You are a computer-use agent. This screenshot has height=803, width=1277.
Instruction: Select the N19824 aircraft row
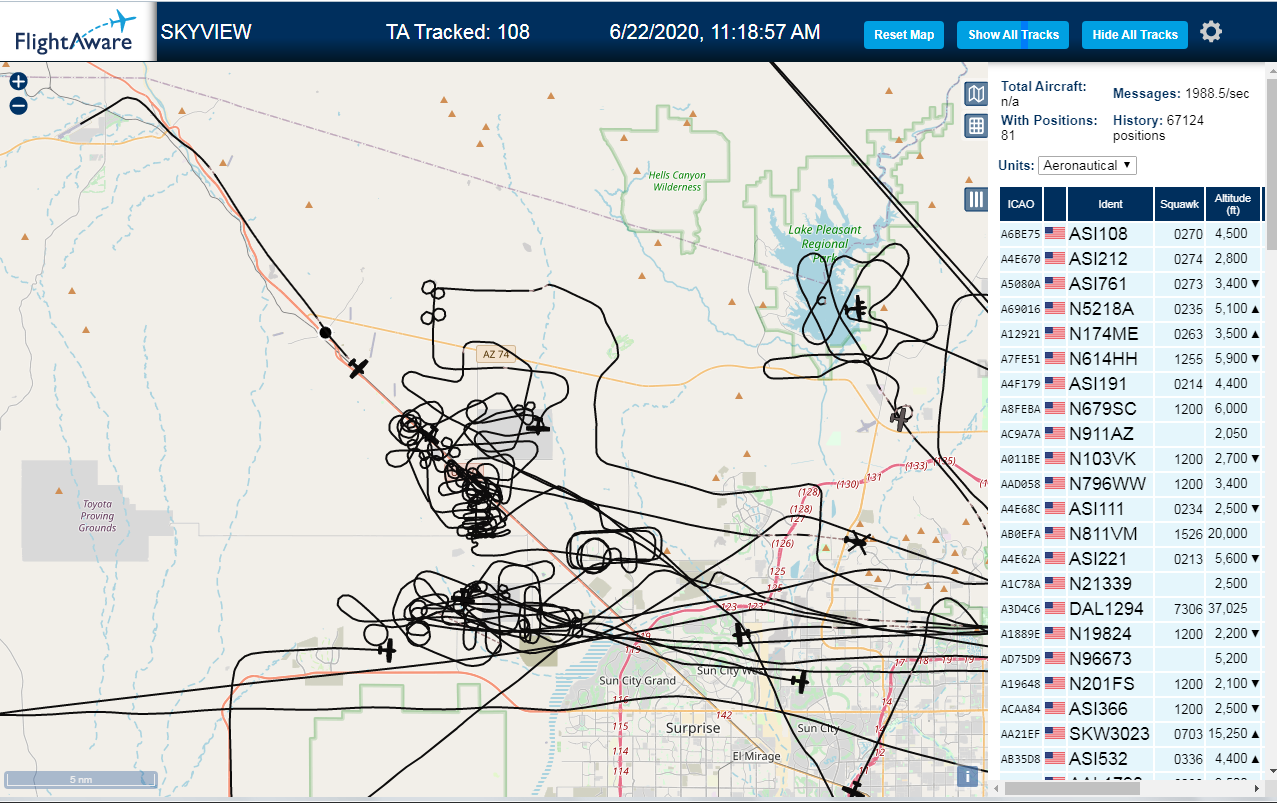coord(1131,634)
